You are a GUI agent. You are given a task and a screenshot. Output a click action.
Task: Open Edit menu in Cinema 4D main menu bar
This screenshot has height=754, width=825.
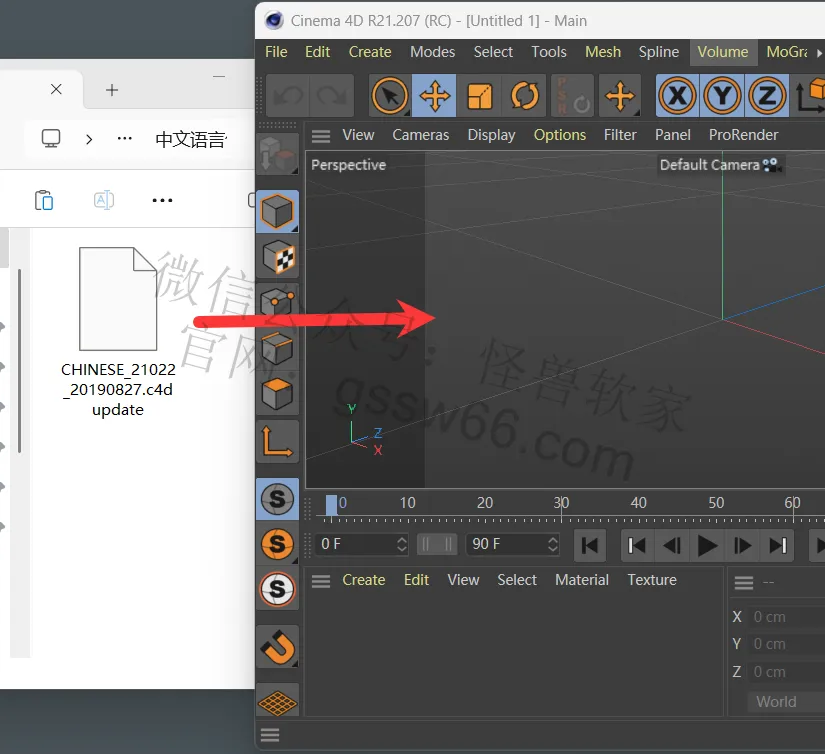point(317,52)
